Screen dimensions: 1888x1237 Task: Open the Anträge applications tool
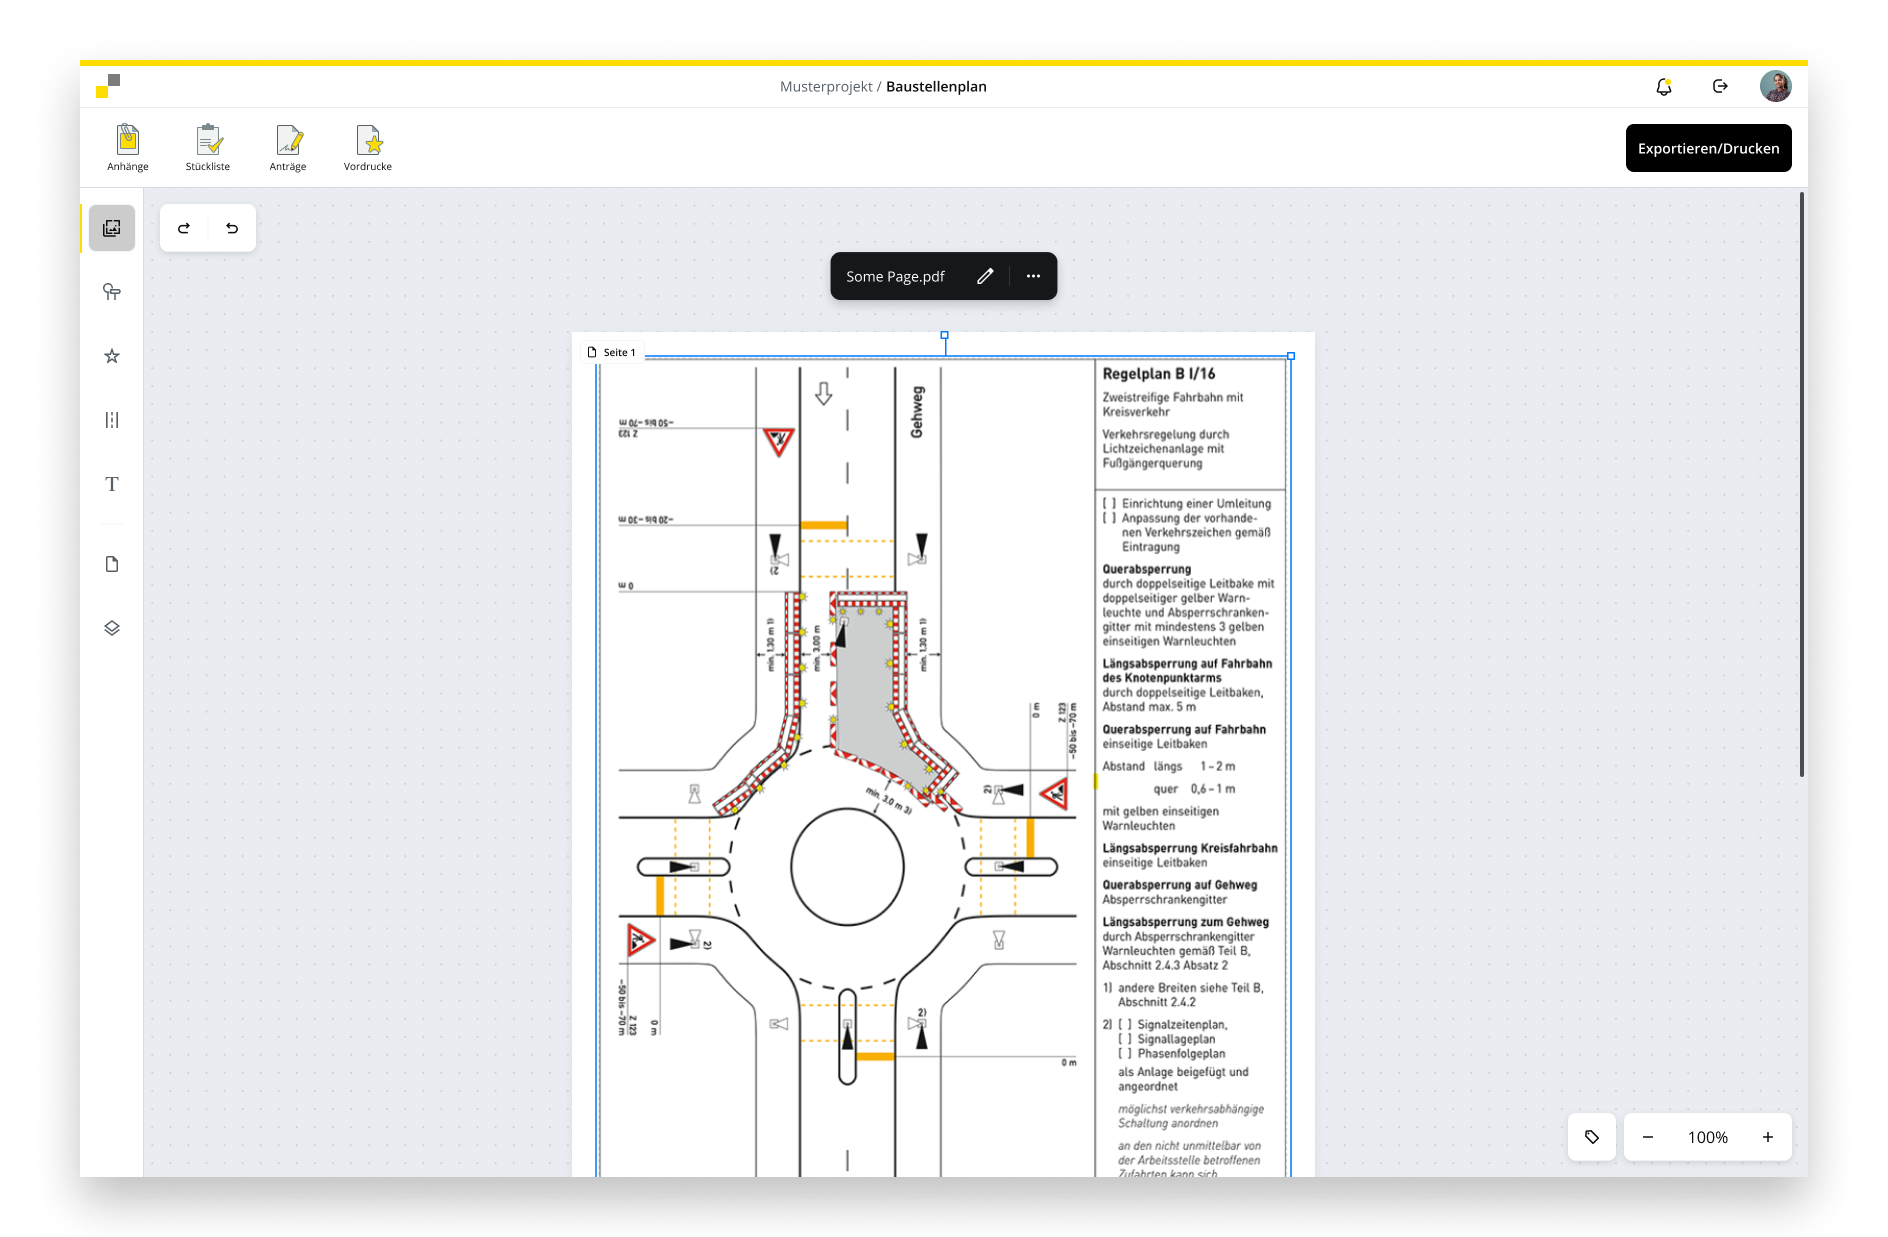(x=288, y=147)
